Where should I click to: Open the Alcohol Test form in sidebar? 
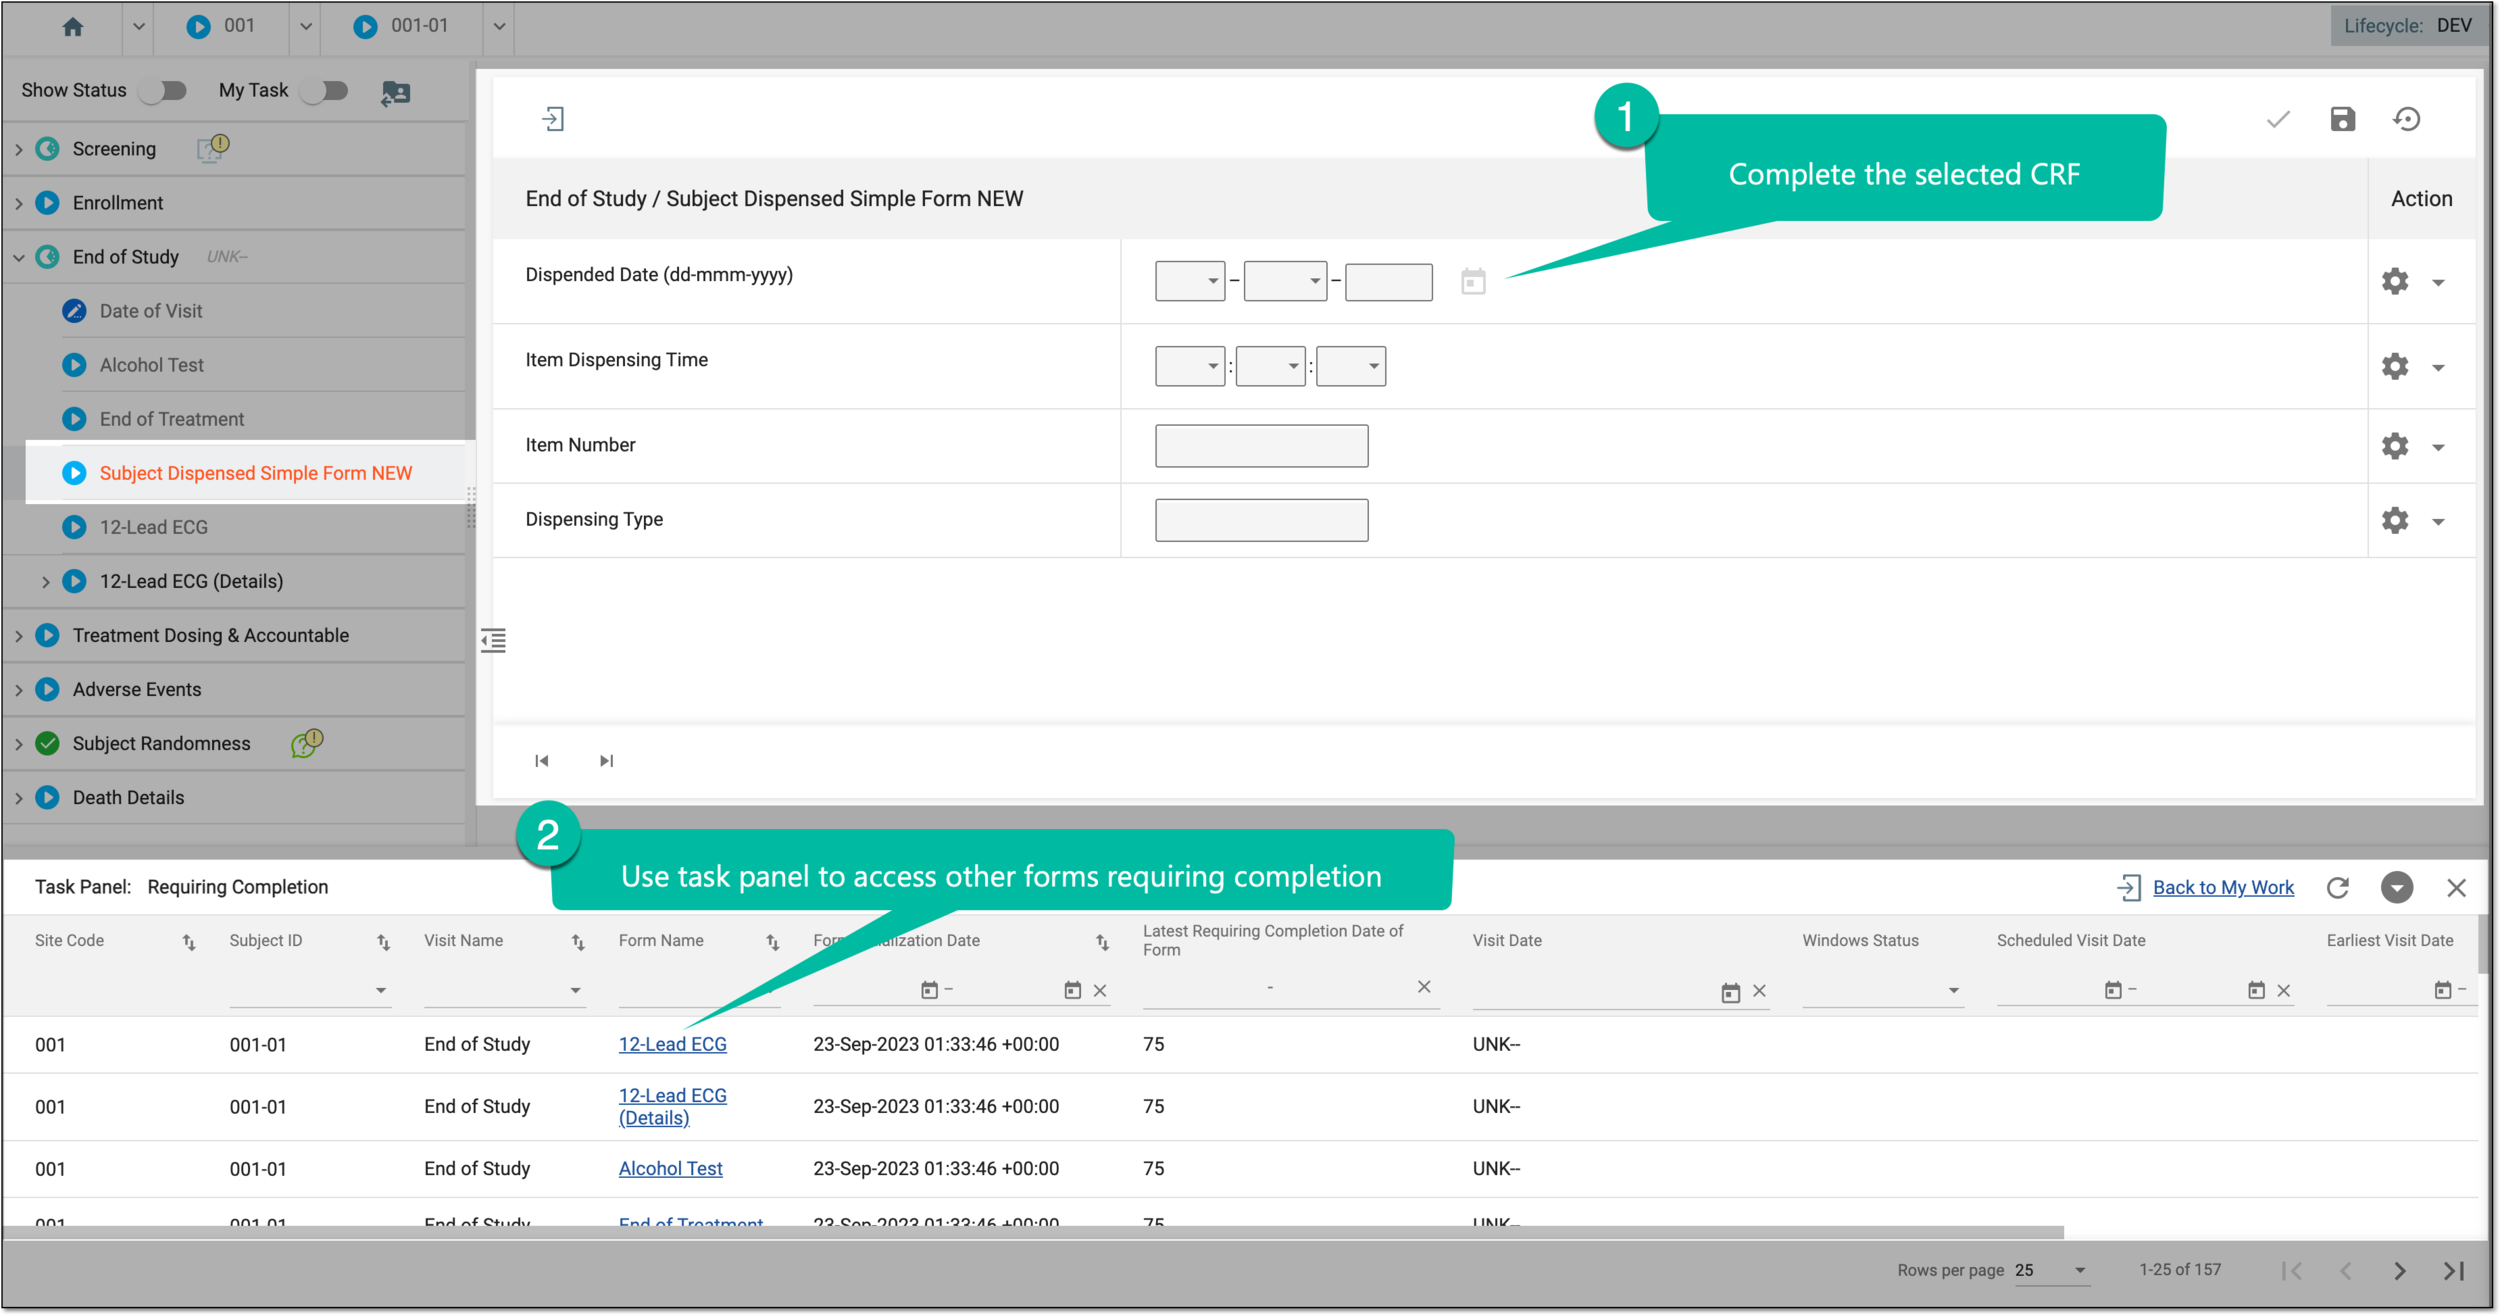point(151,365)
